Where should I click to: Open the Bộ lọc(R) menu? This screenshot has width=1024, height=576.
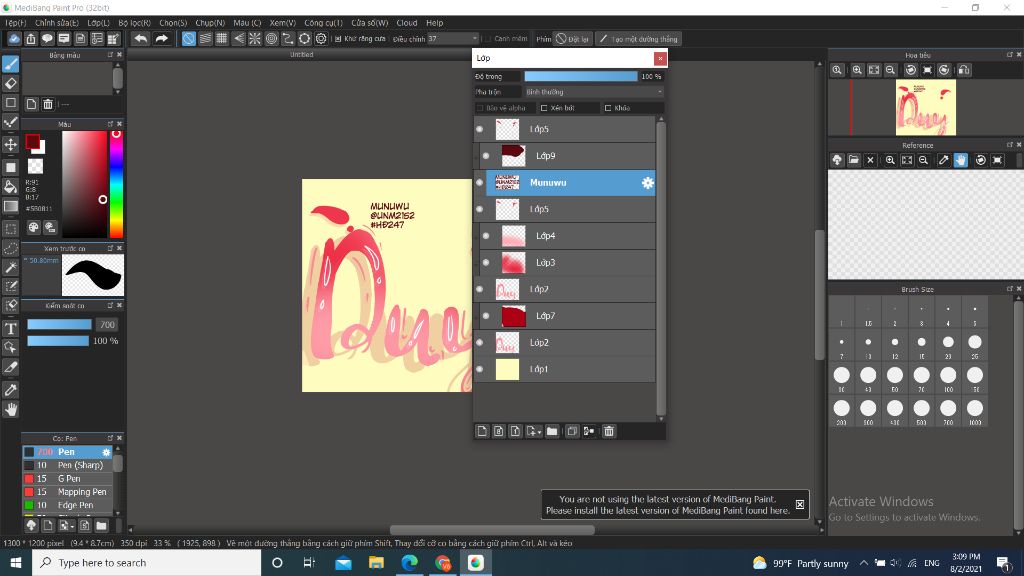[x=135, y=23]
